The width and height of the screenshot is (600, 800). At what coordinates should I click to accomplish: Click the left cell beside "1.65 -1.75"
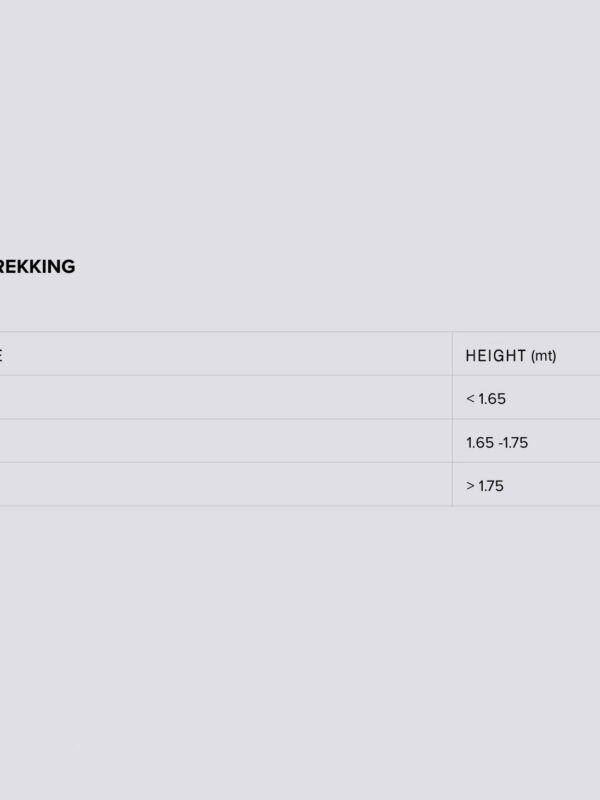coord(226,441)
